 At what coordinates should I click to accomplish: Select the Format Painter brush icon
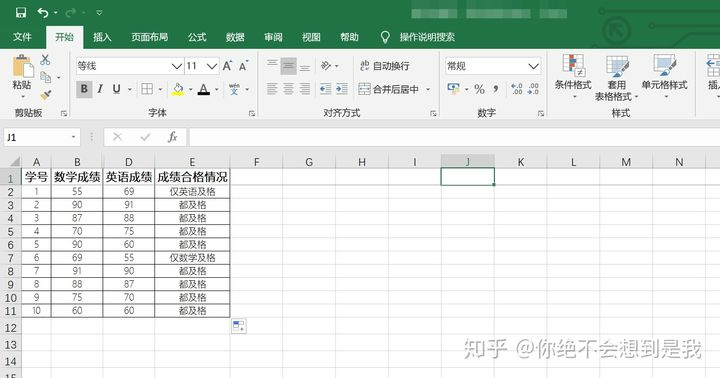pyautogui.click(x=45, y=95)
